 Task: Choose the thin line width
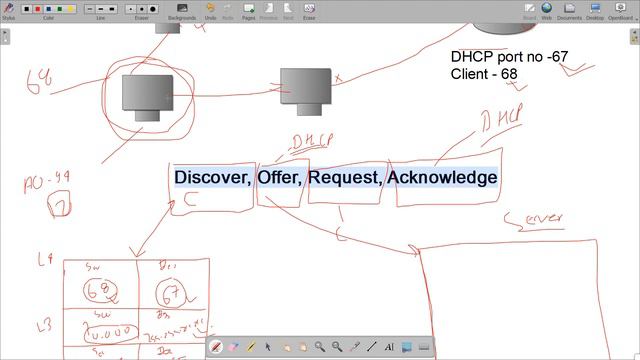(90, 9)
